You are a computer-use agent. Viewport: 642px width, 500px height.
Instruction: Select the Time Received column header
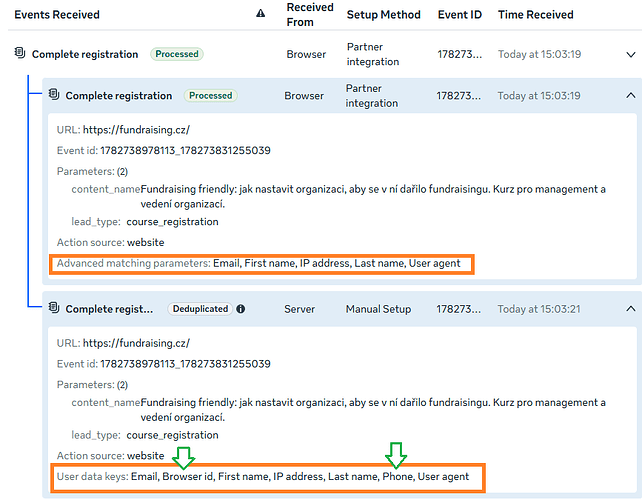point(536,15)
